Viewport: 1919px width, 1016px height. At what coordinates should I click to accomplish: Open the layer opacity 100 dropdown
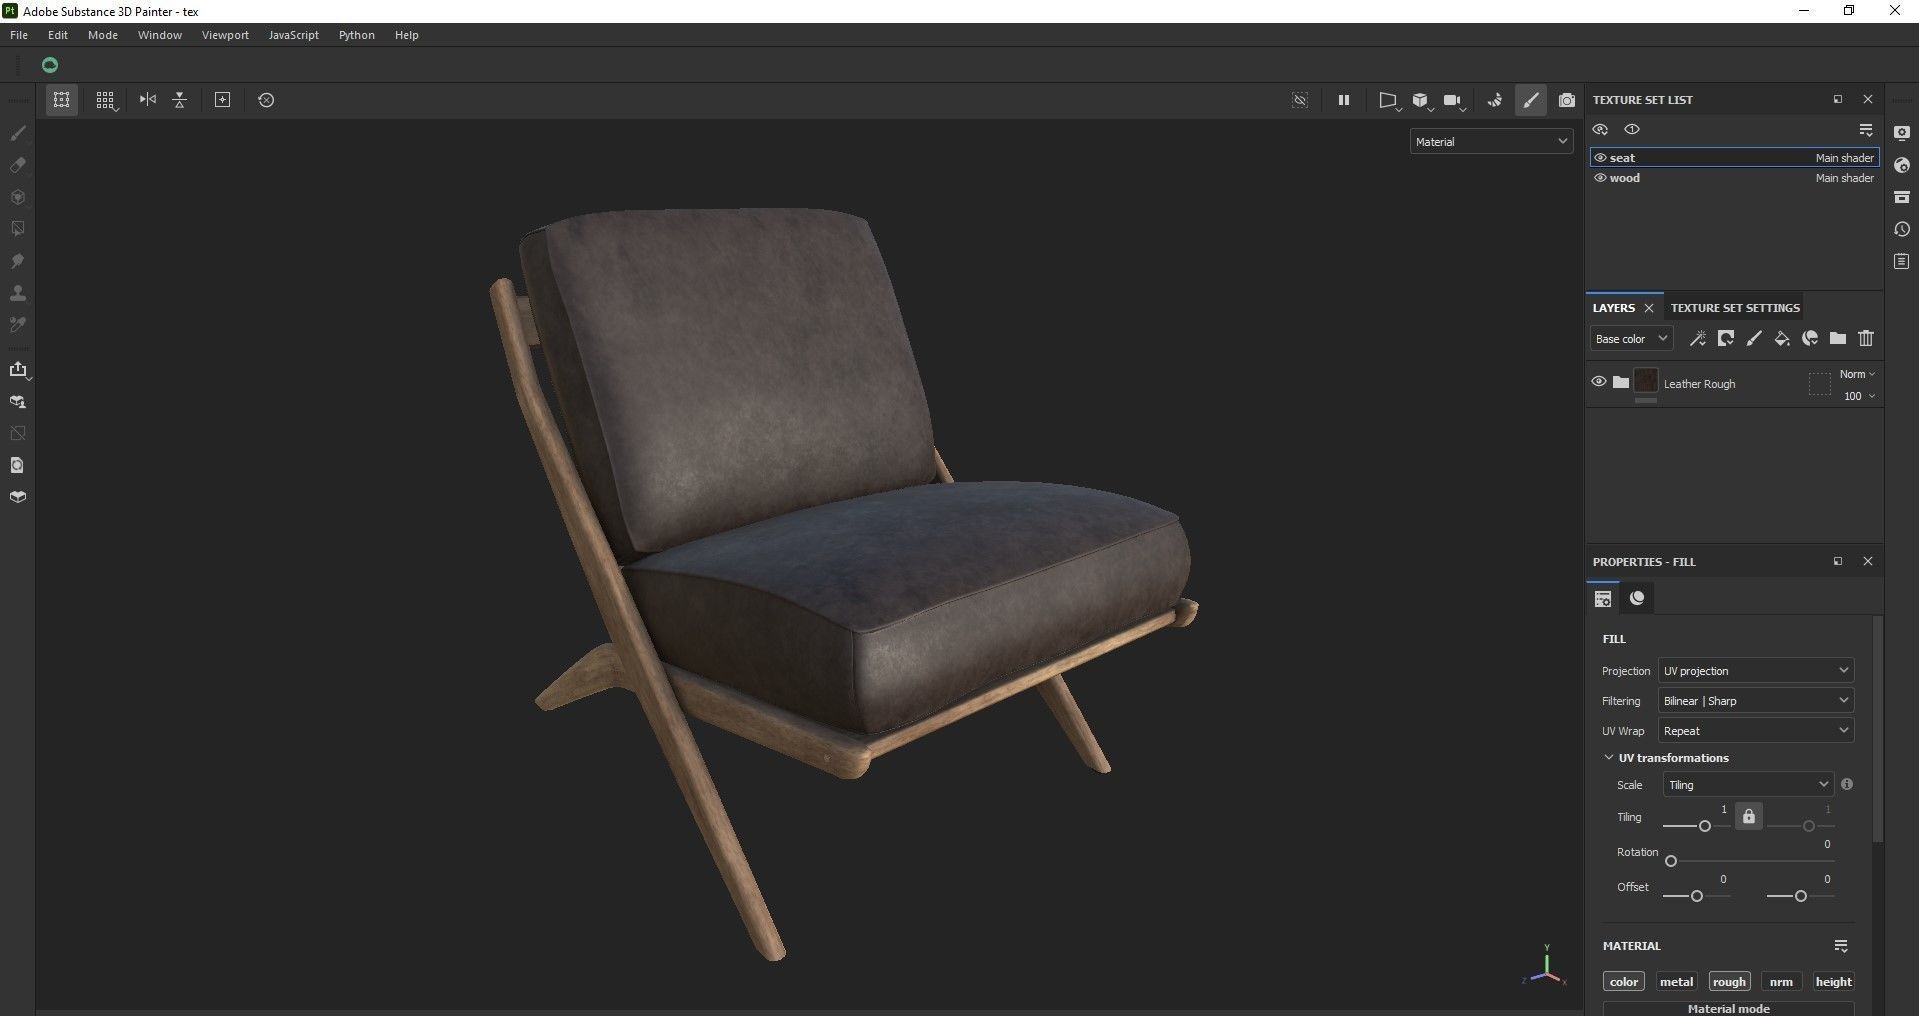coord(1859,396)
